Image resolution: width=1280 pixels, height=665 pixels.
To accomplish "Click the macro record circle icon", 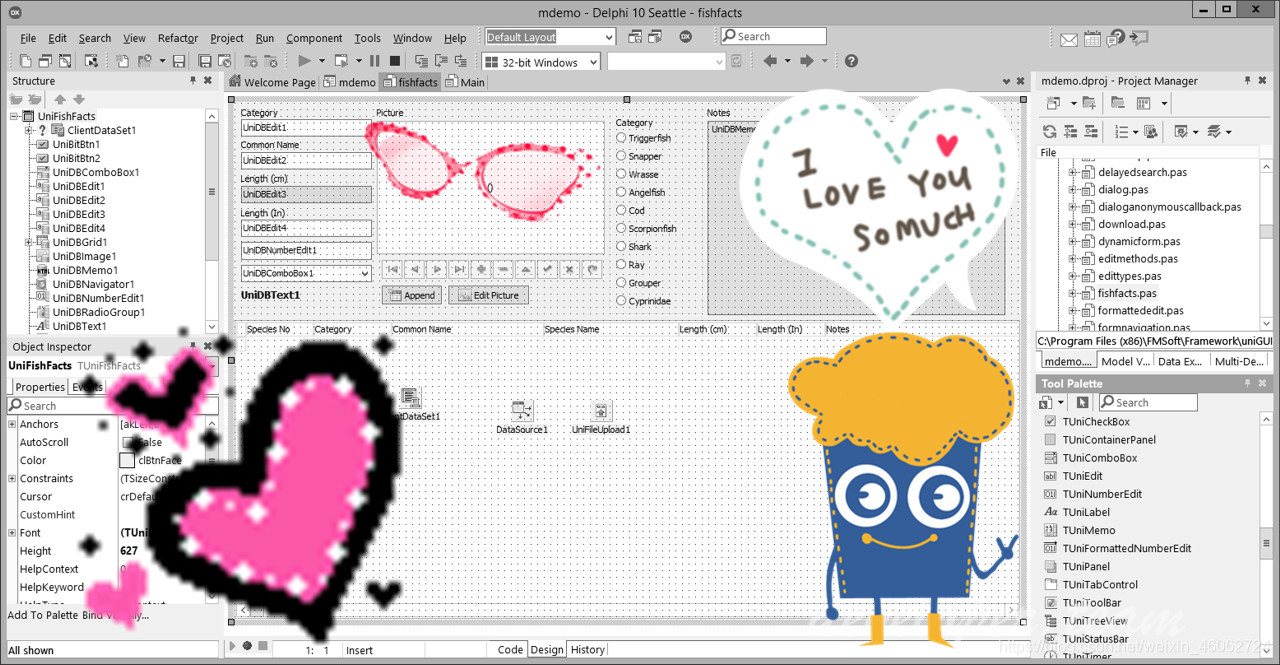I will click(247, 645).
